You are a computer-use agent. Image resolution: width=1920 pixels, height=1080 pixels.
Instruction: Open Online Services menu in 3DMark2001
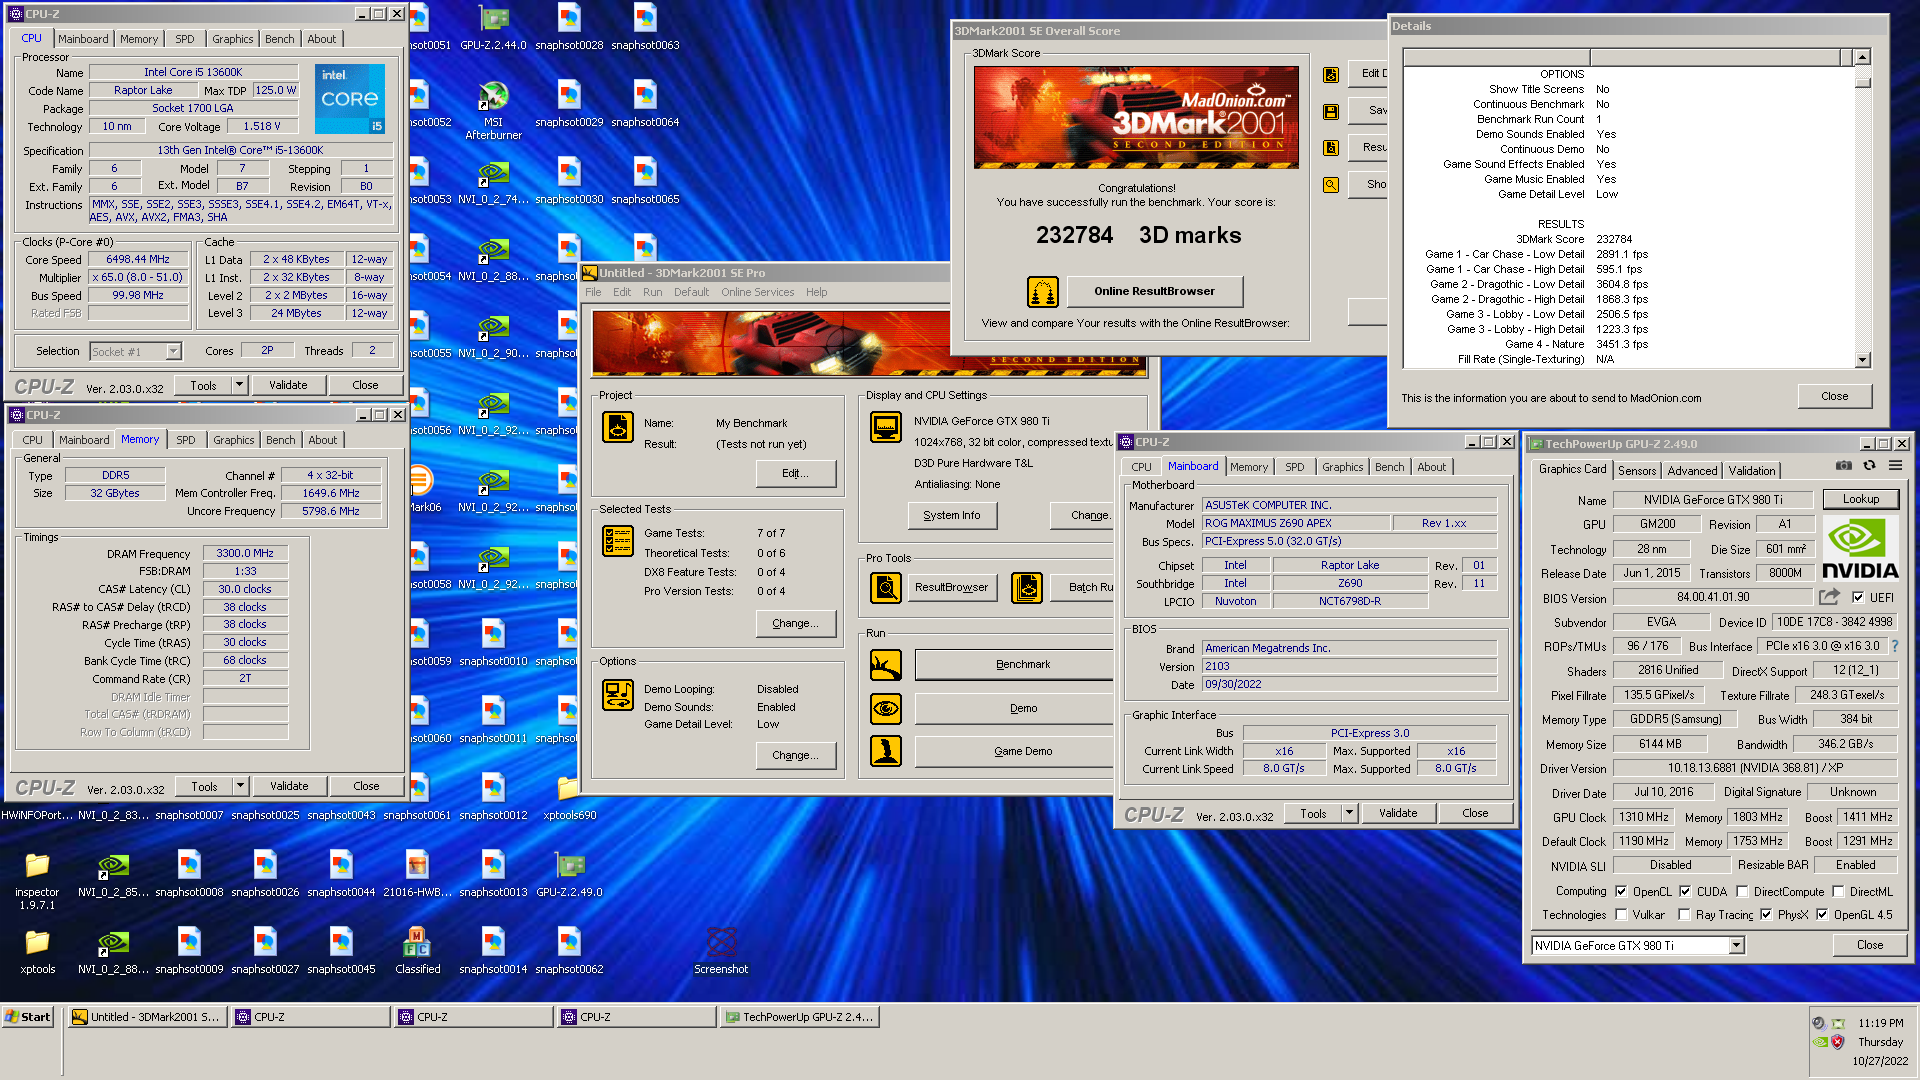[x=757, y=292]
